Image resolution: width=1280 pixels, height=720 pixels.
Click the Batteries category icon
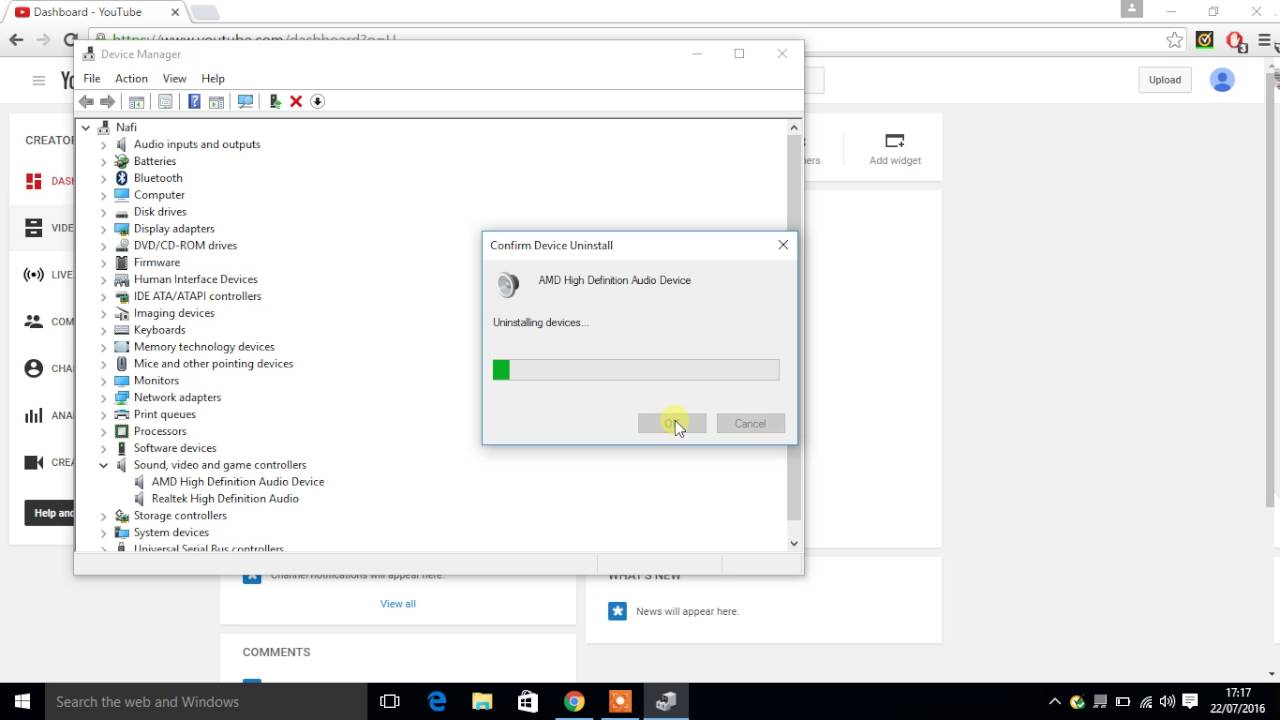click(x=122, y=161)
